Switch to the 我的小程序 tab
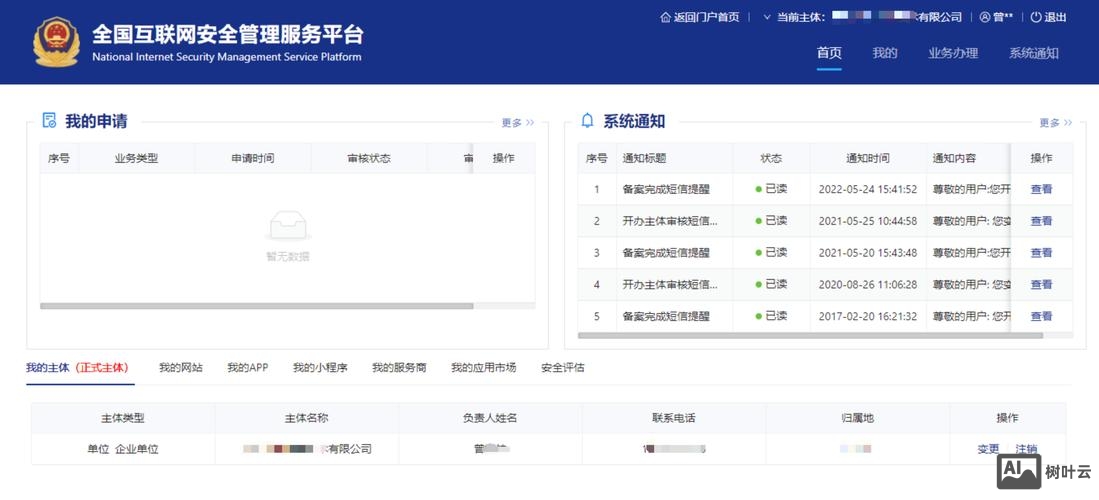Viewport: 1099px width, 500px height. [x=320, y=367]
